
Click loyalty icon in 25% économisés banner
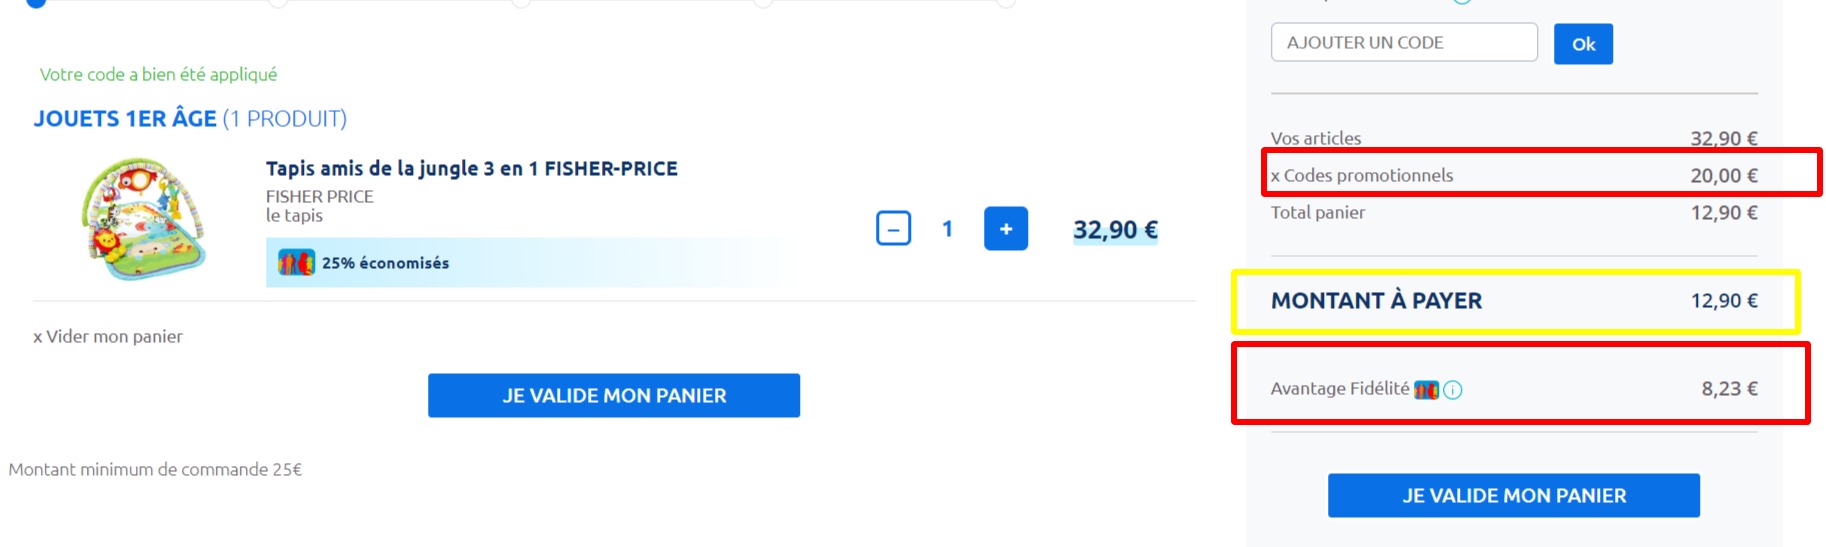click(x=296, y=263)
